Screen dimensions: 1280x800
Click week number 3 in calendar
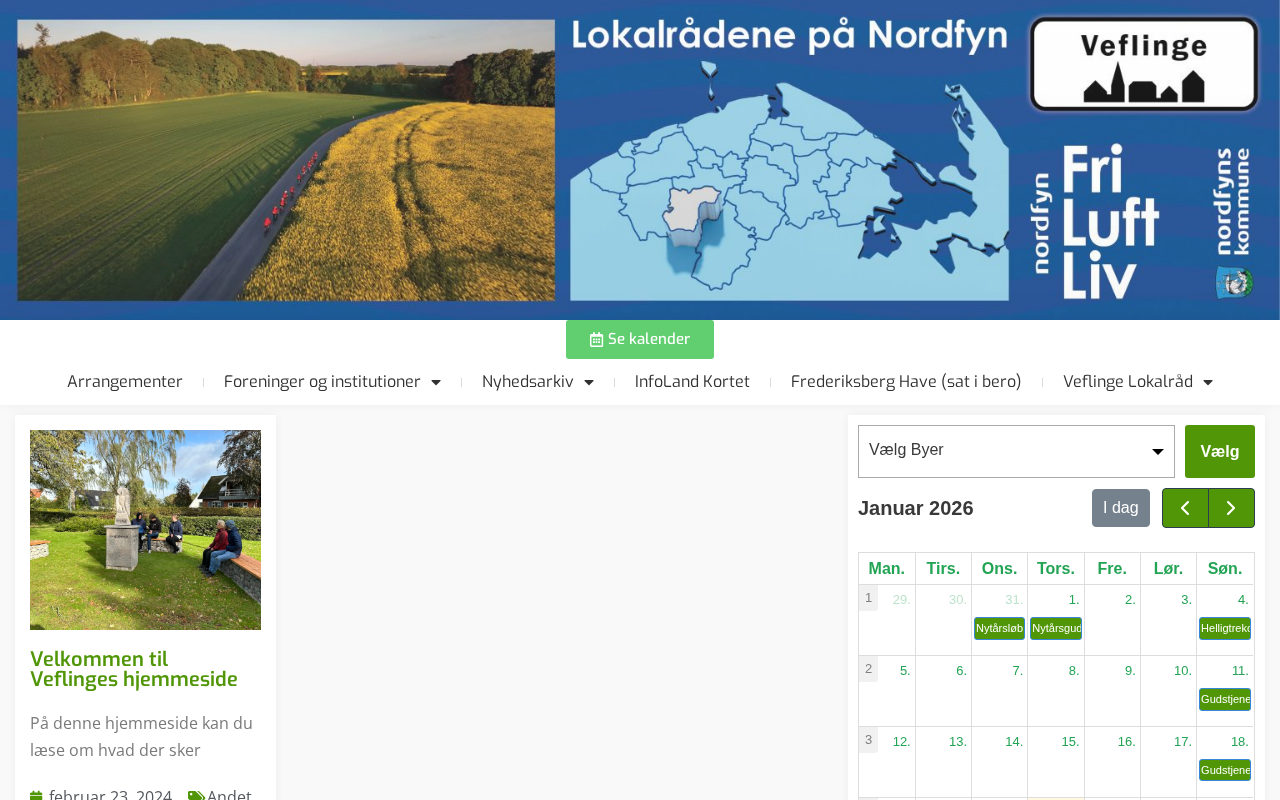(869, 740)
